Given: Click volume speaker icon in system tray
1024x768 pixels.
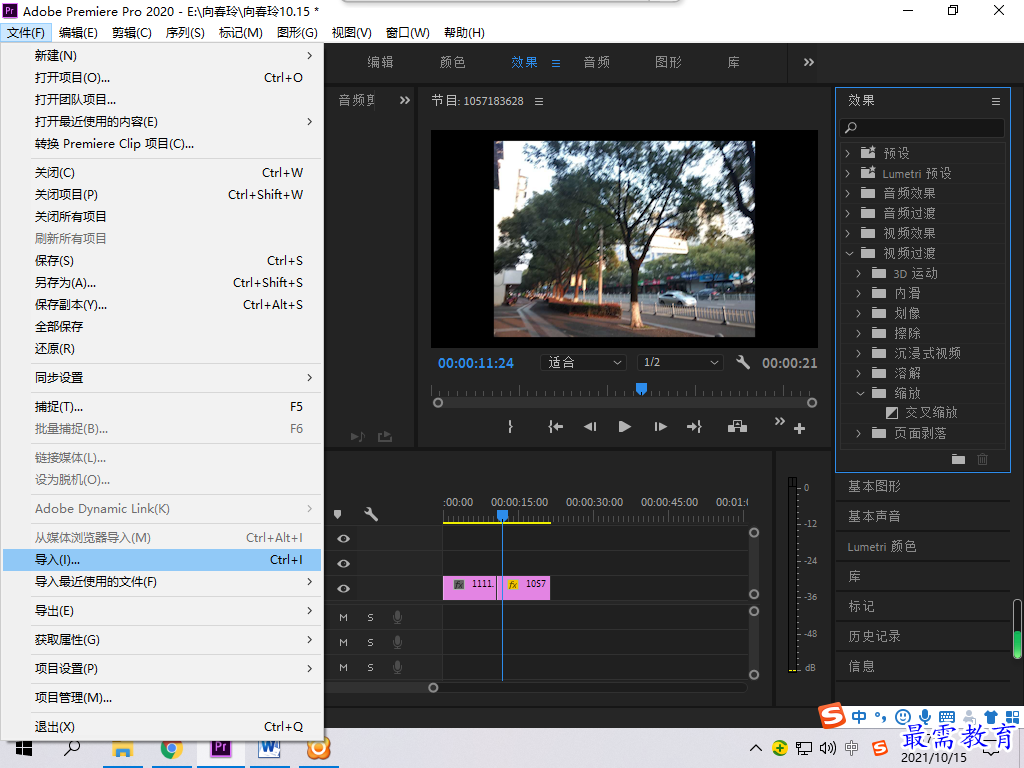Looking at the screenshot, I should tap(827, 748).
